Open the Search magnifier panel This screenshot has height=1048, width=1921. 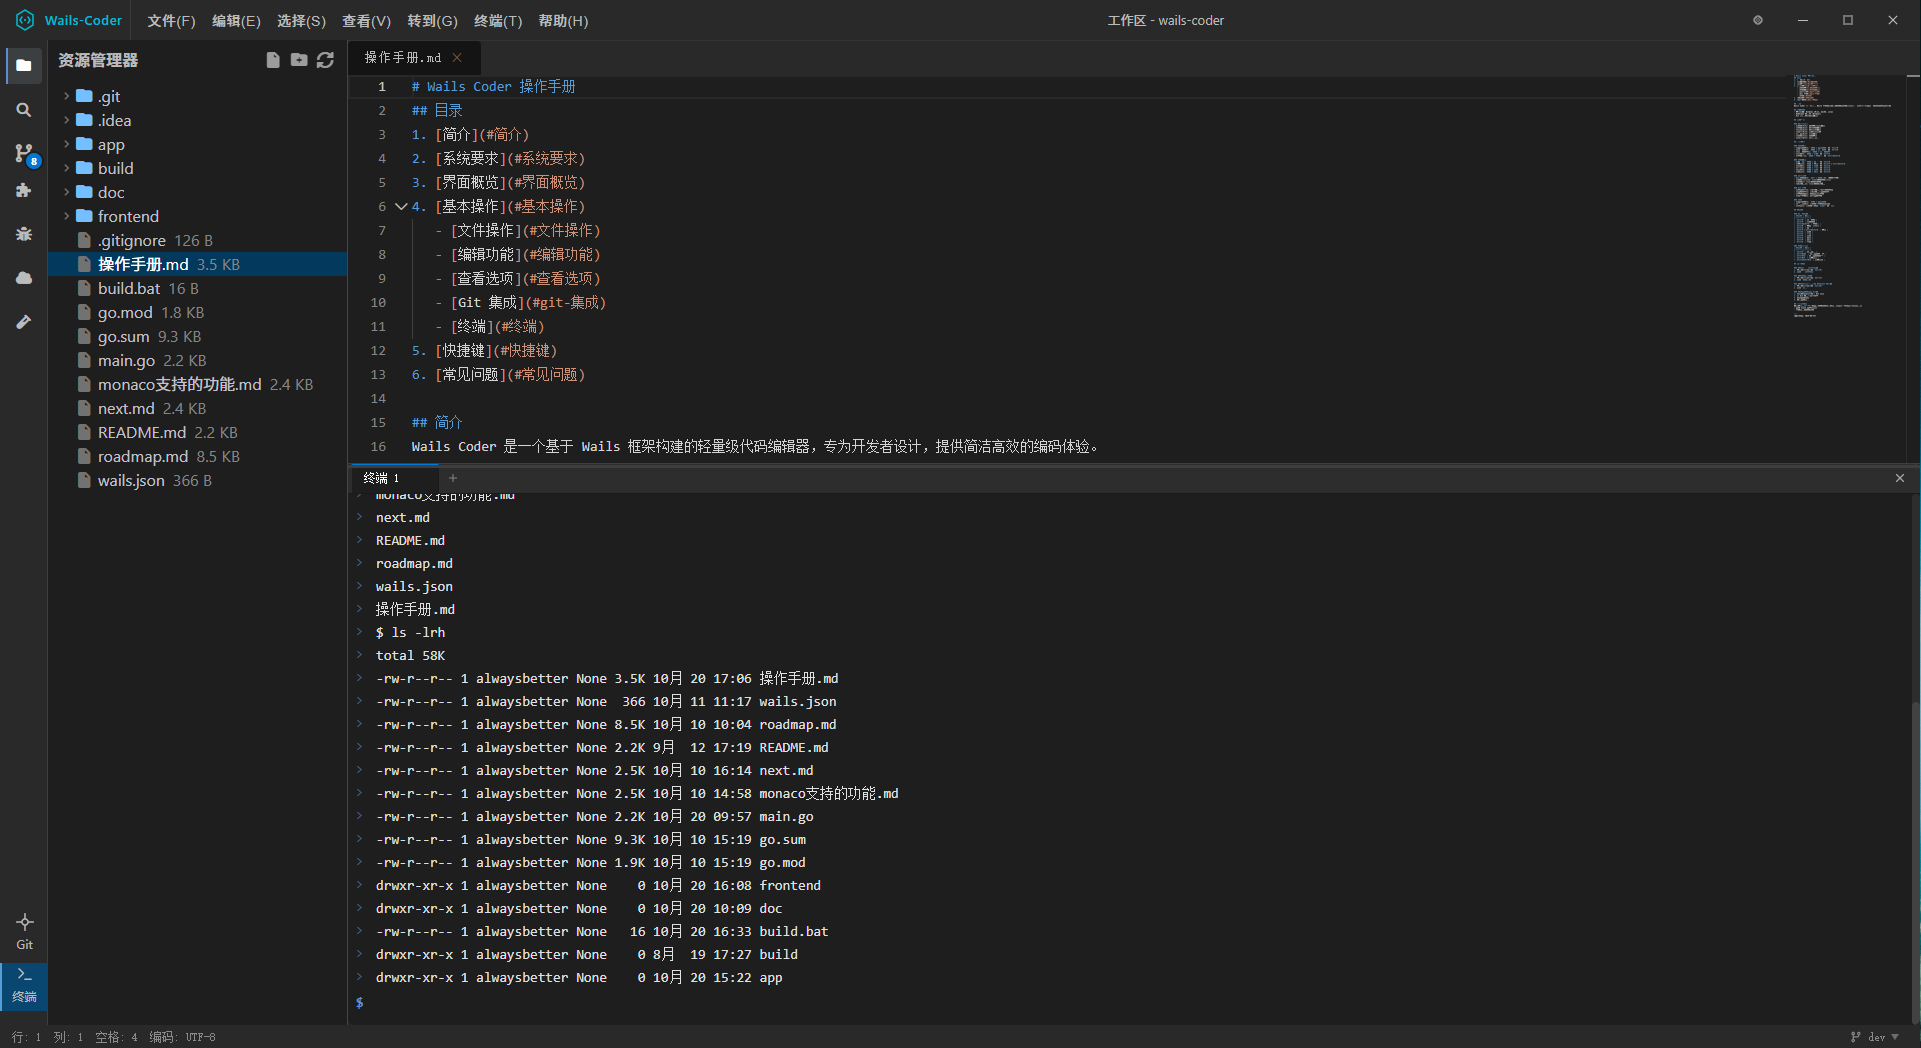click(24, 110)
